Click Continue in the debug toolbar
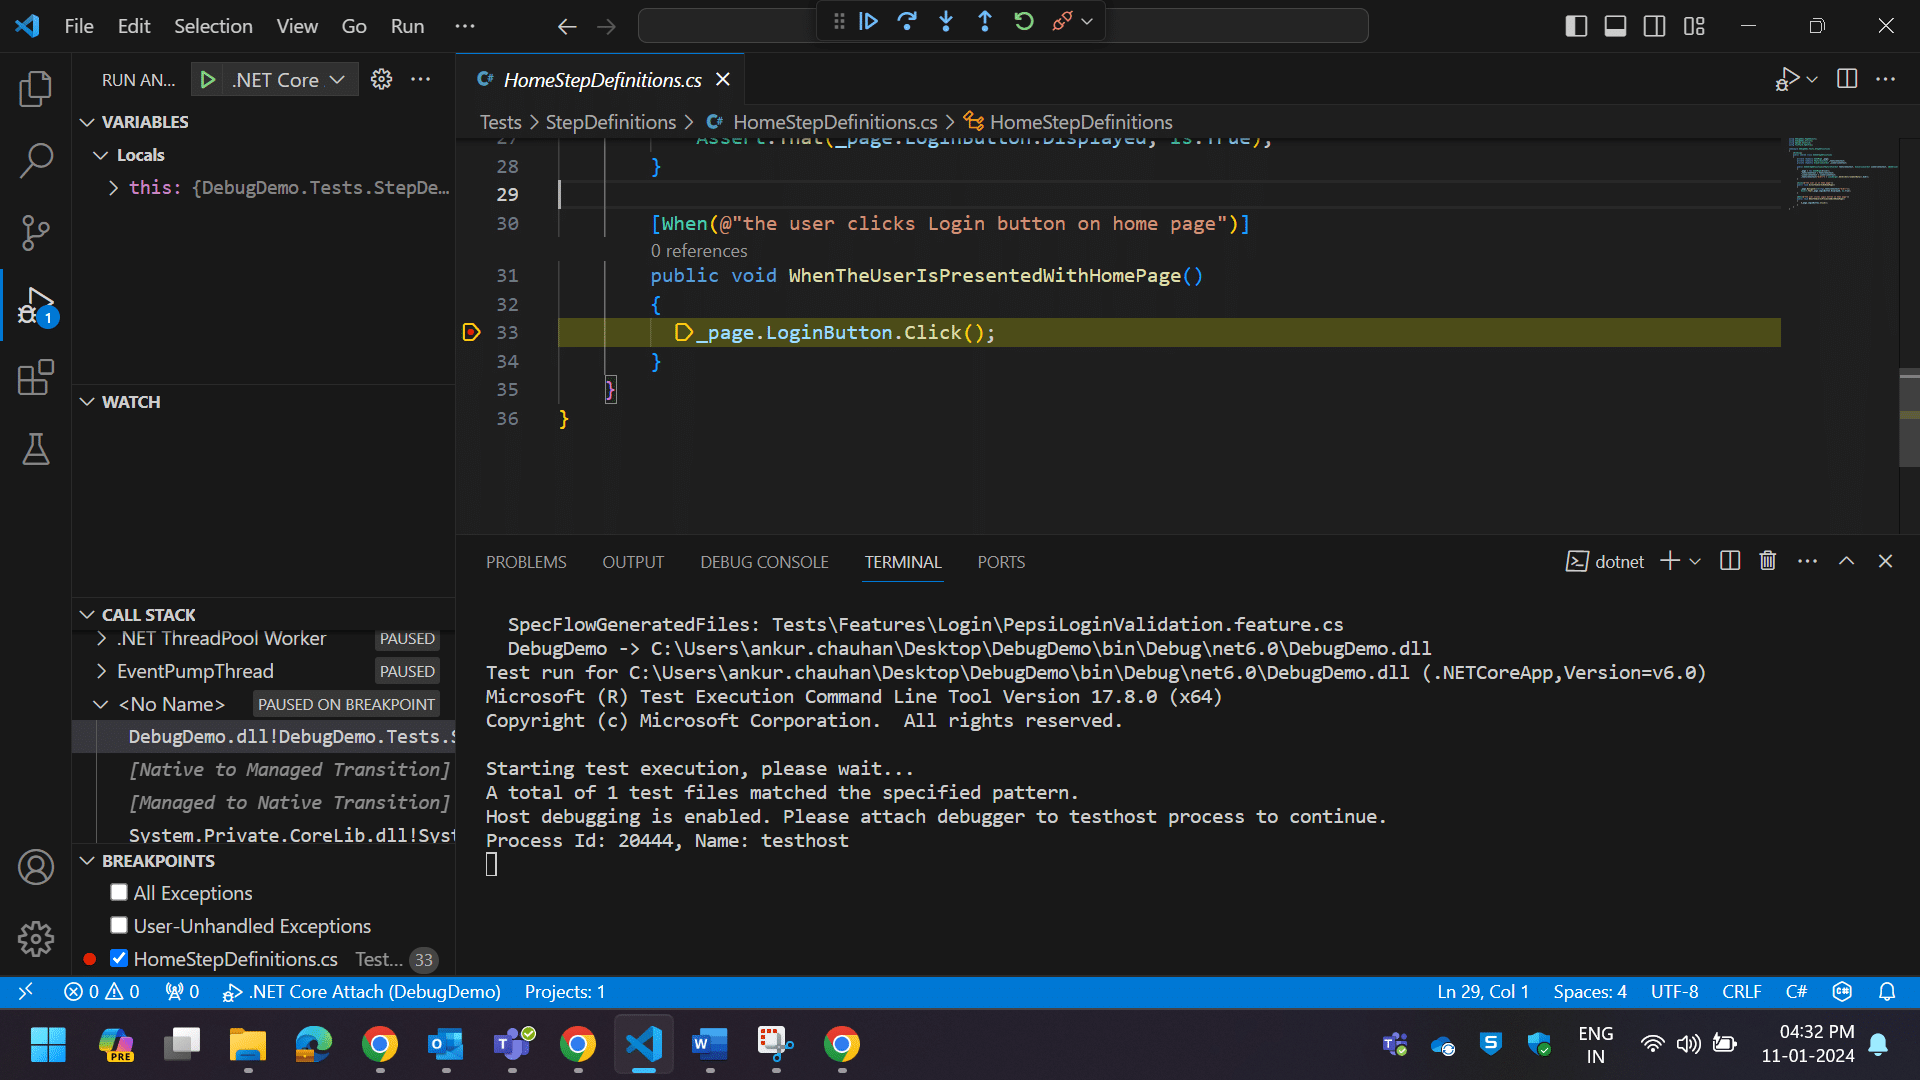1920x1080 pixels. click(x=868, y=22)
